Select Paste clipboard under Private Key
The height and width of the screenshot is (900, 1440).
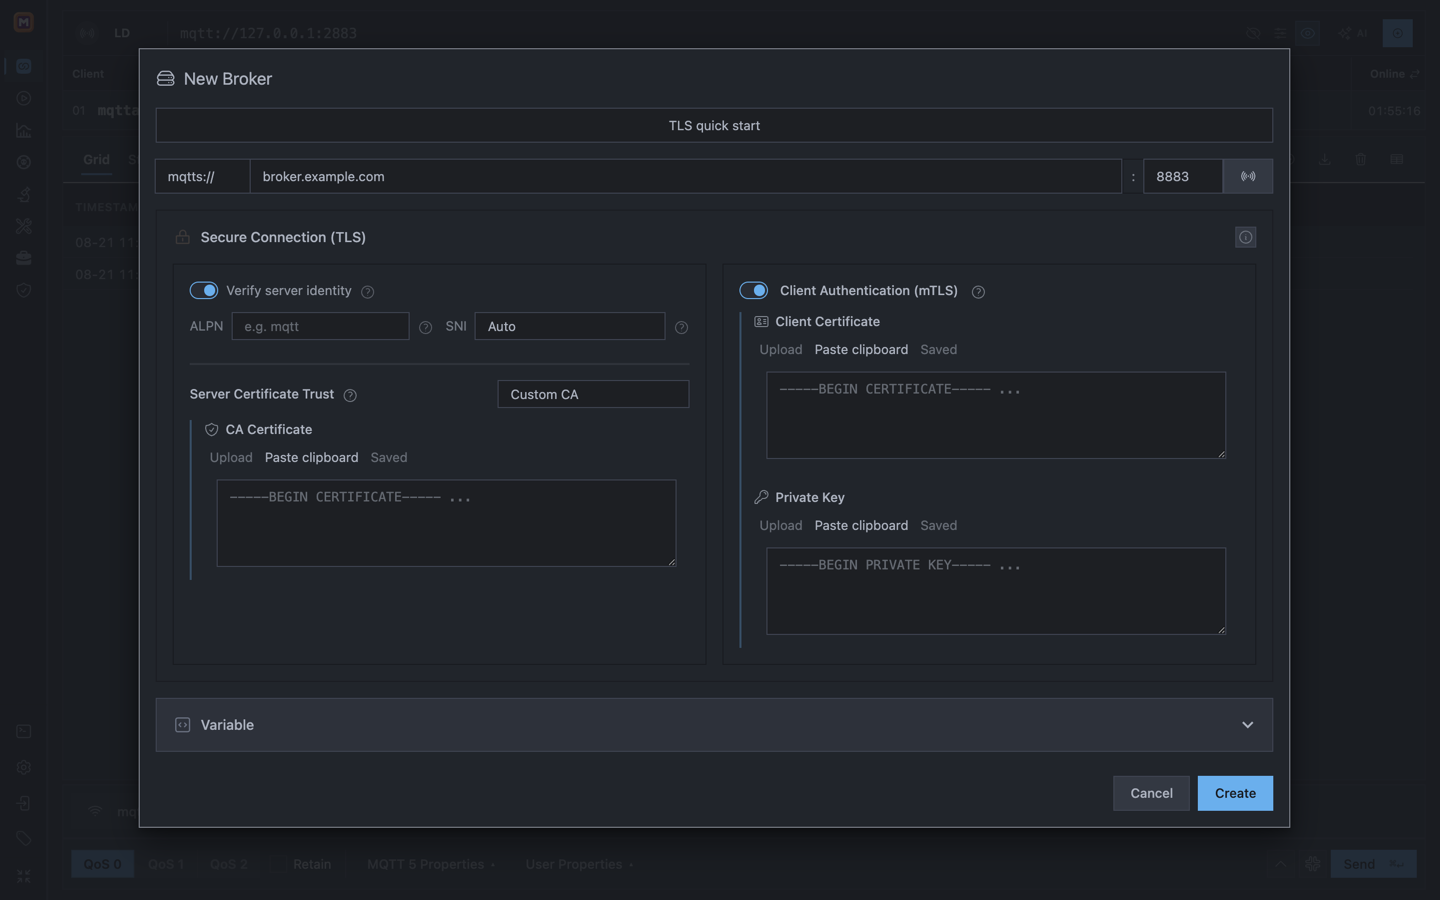click(x=861, y=525)
